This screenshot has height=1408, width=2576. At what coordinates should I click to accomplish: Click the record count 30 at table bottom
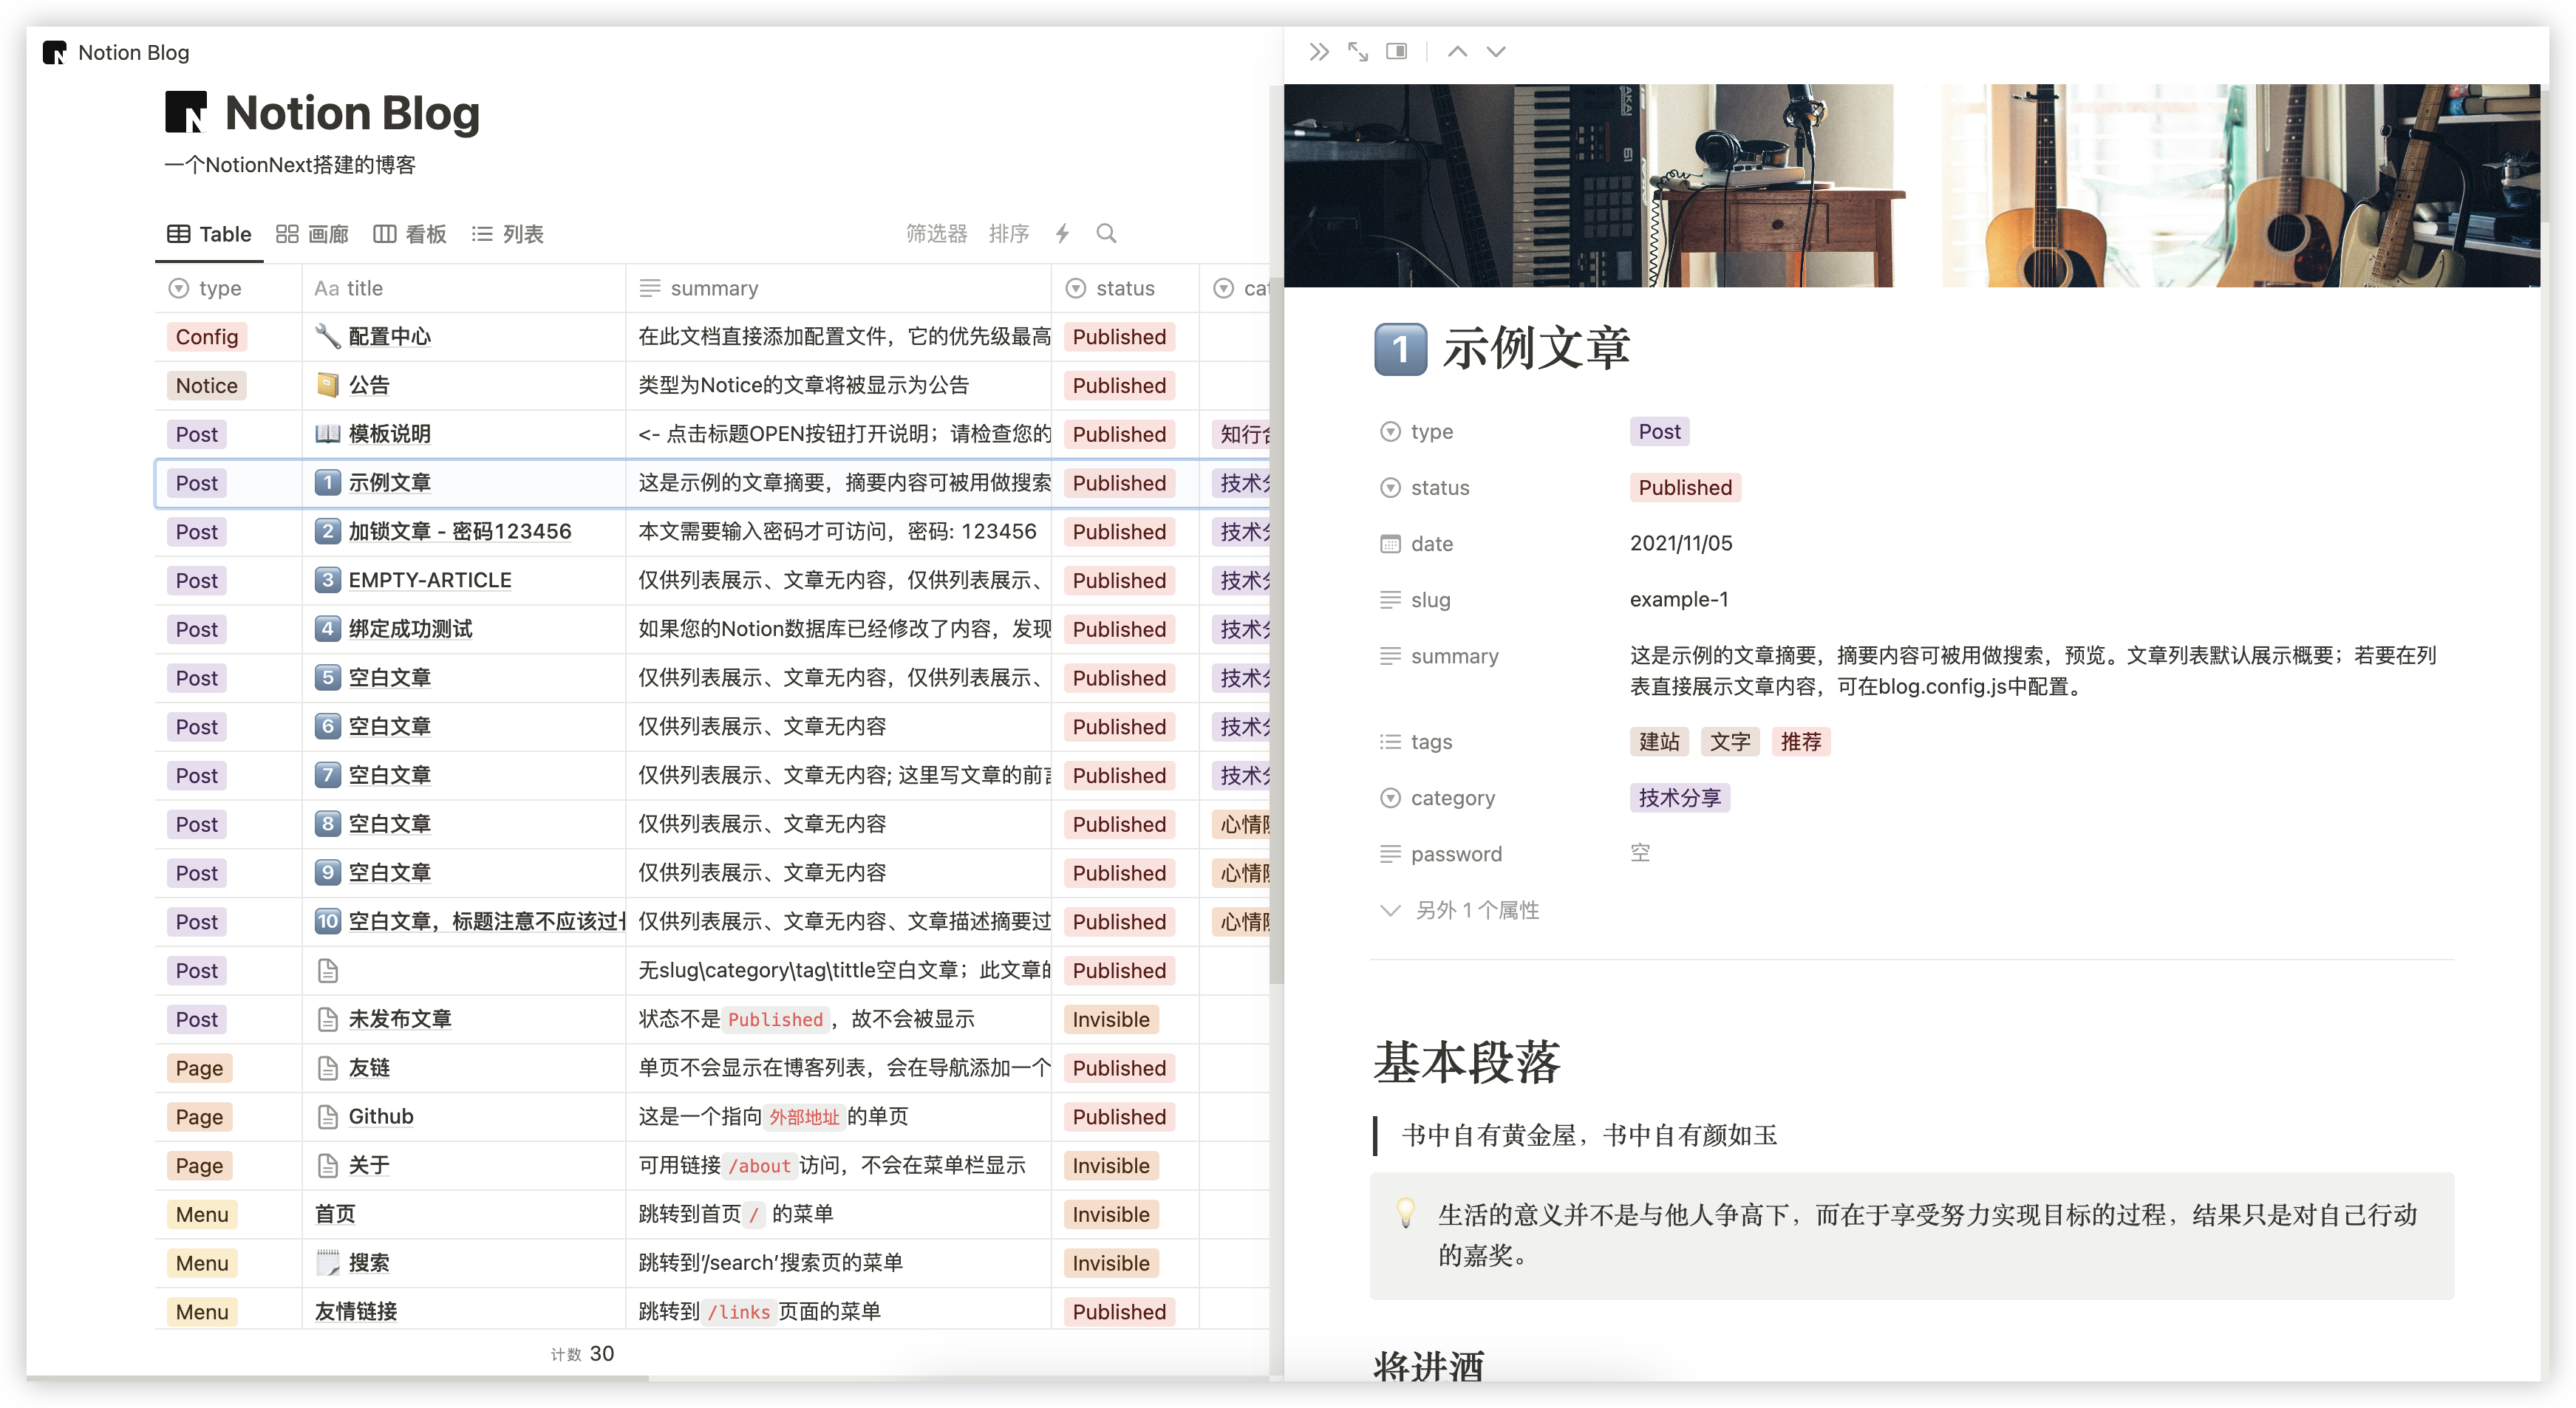[x=602, y=1354]
